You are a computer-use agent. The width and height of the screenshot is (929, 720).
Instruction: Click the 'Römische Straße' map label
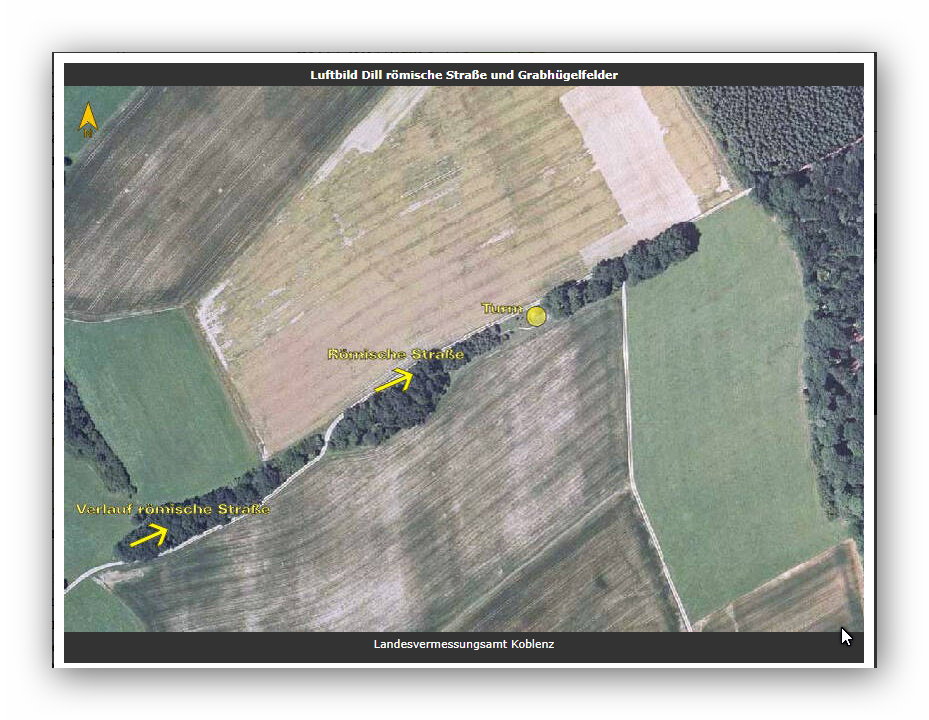pyautogui.click(x=396, y=354)
